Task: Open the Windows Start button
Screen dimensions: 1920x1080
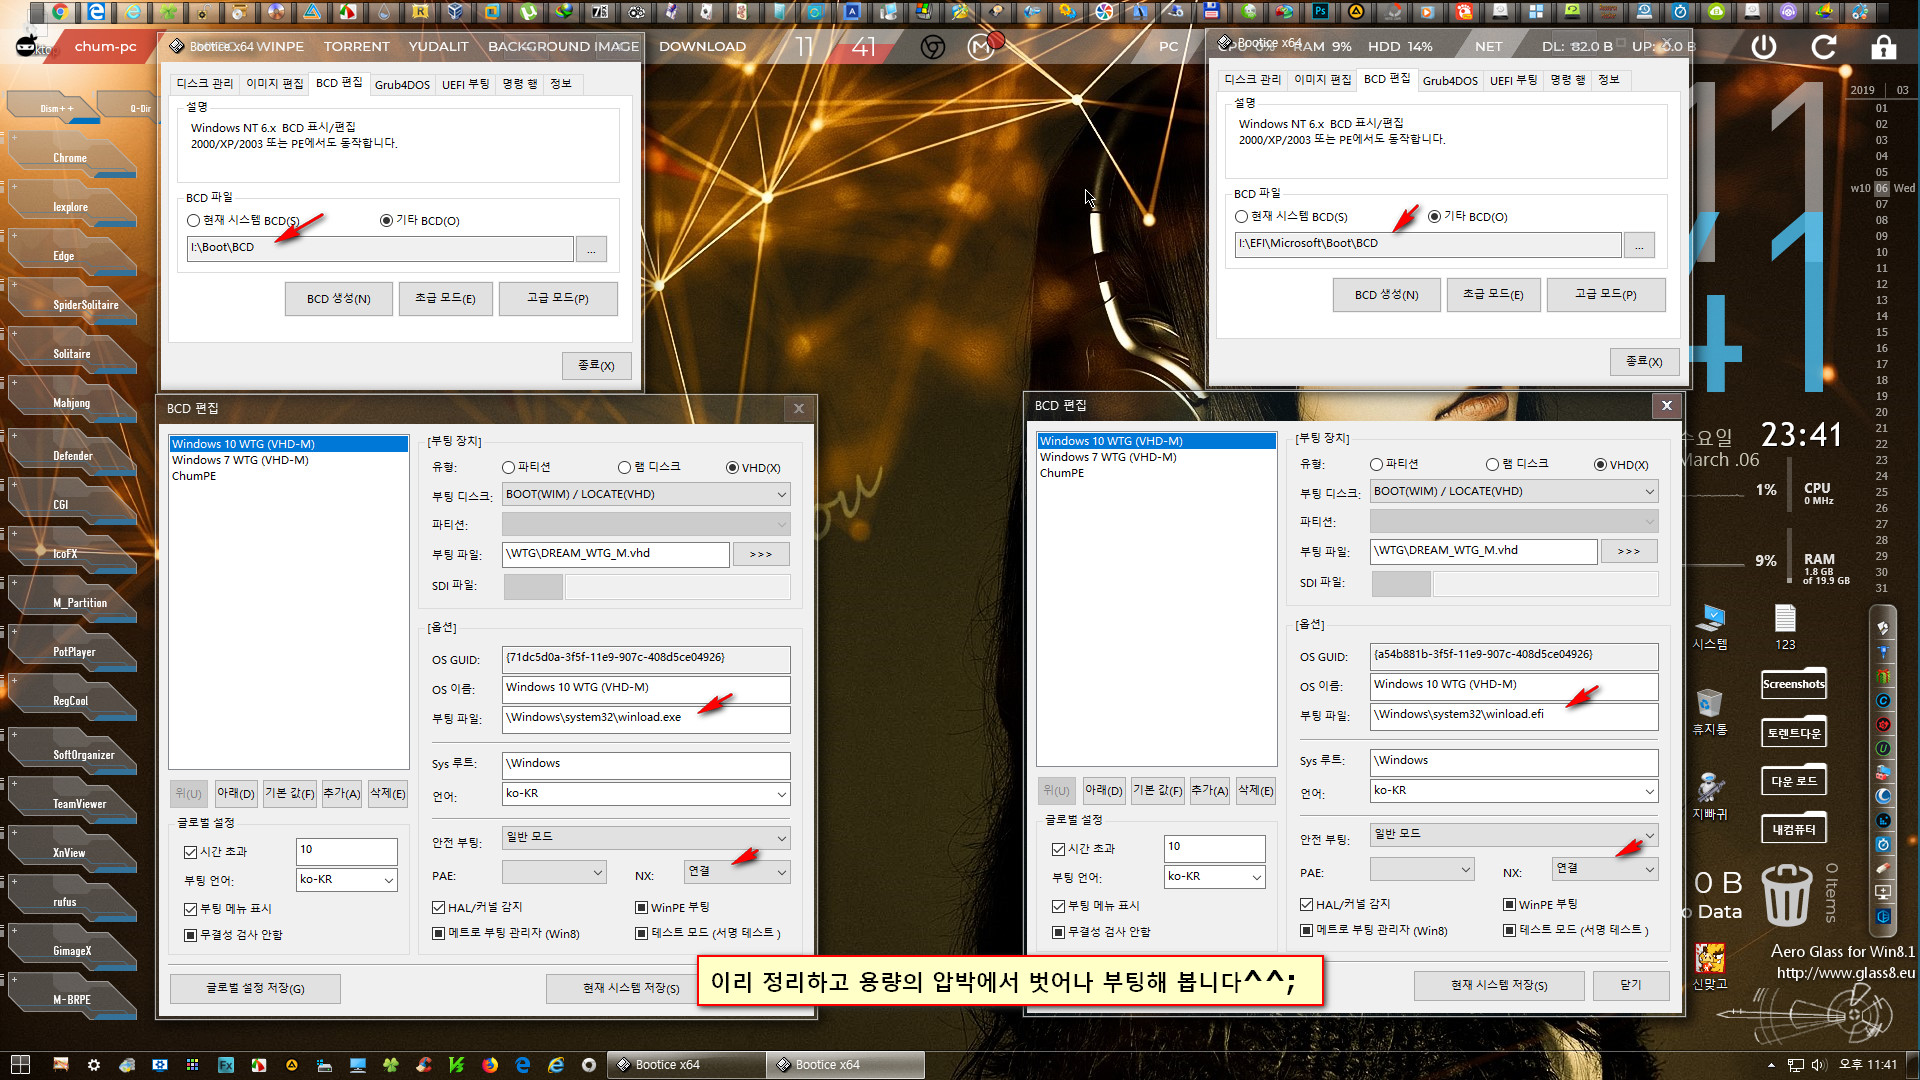Action: point(20,1065)
